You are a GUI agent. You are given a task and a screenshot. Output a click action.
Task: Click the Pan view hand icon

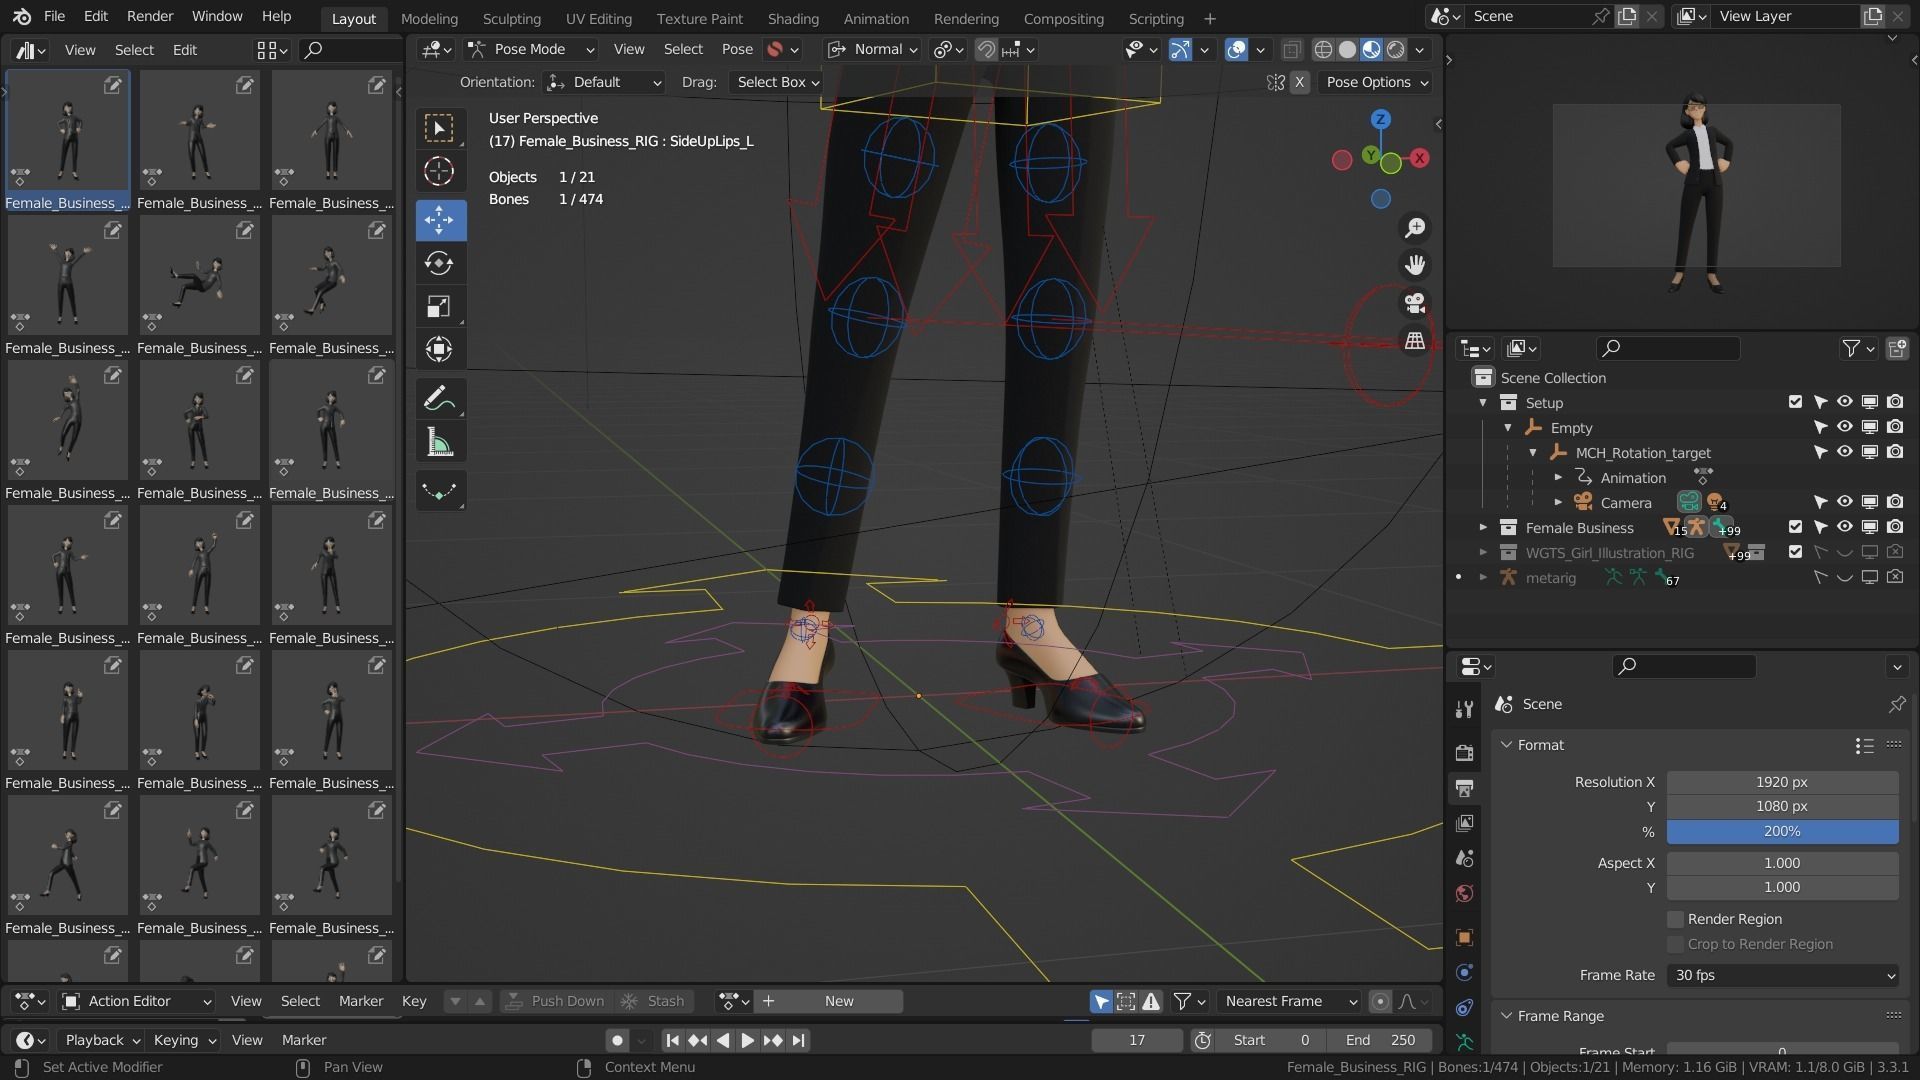point(1414,265)
